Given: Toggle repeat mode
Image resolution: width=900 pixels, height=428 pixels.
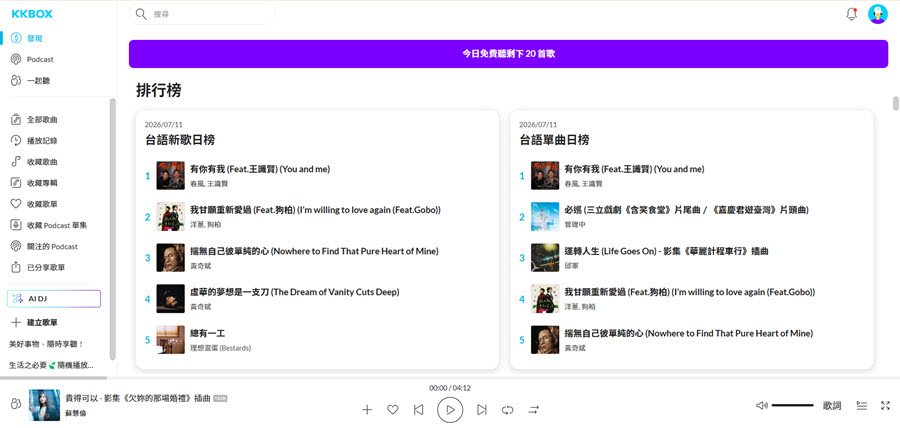Looking at the screenshot, I should tap(507, 410).
